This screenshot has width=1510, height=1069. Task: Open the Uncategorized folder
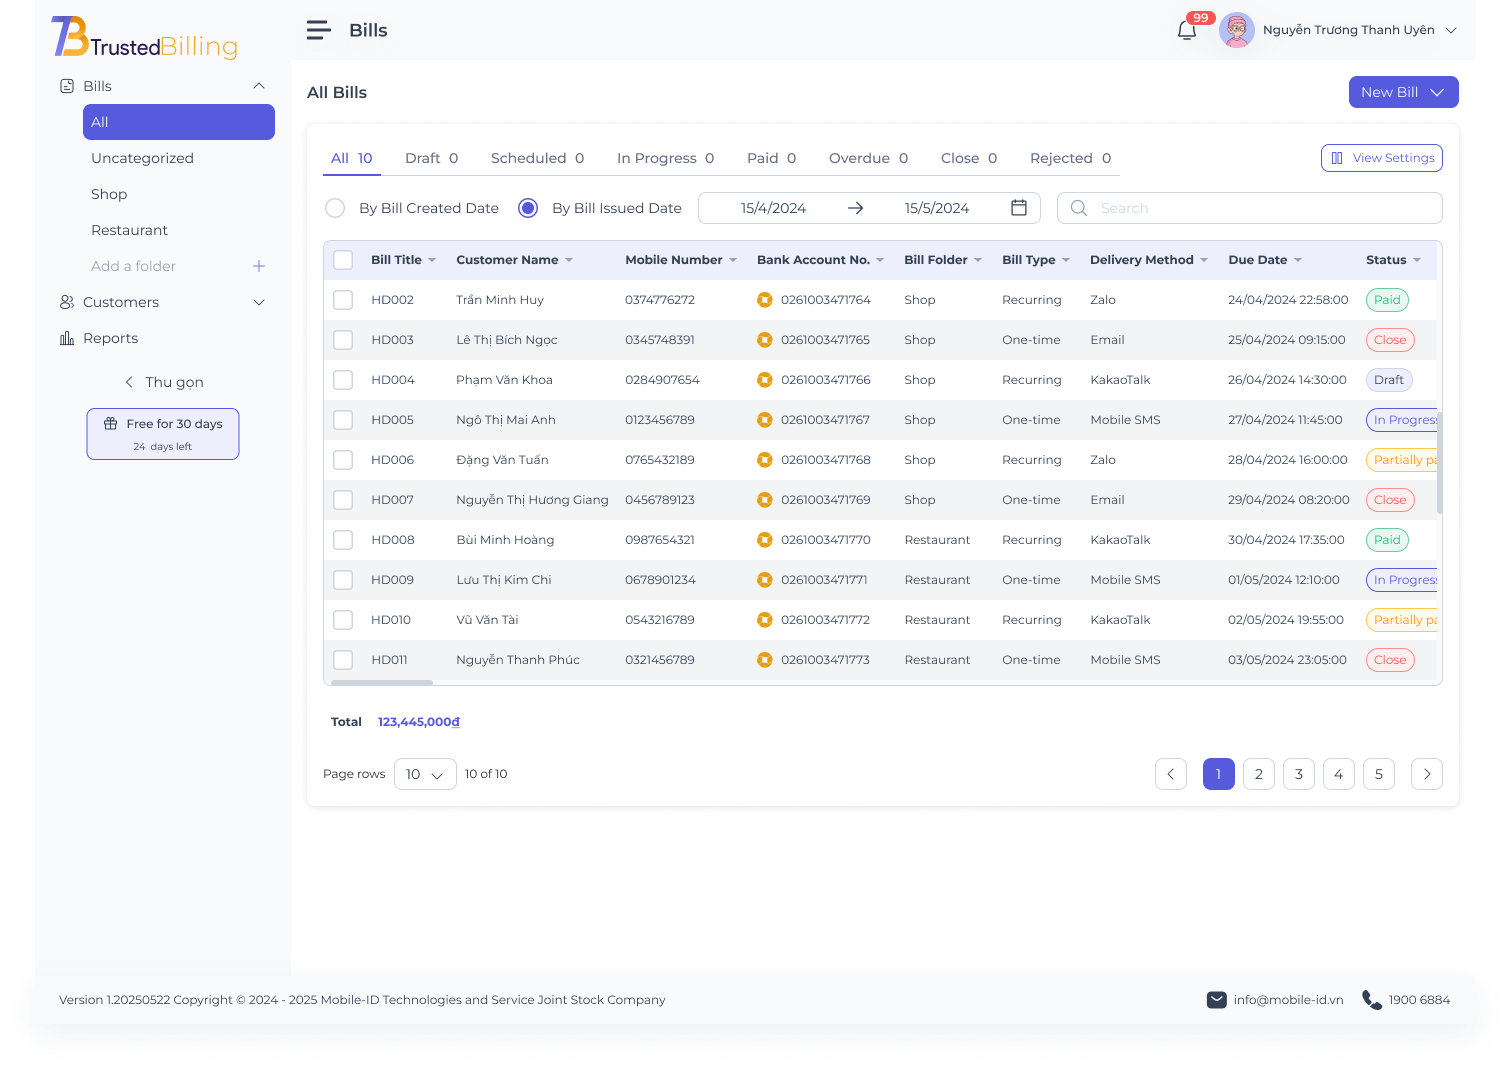tap(179, 158)
